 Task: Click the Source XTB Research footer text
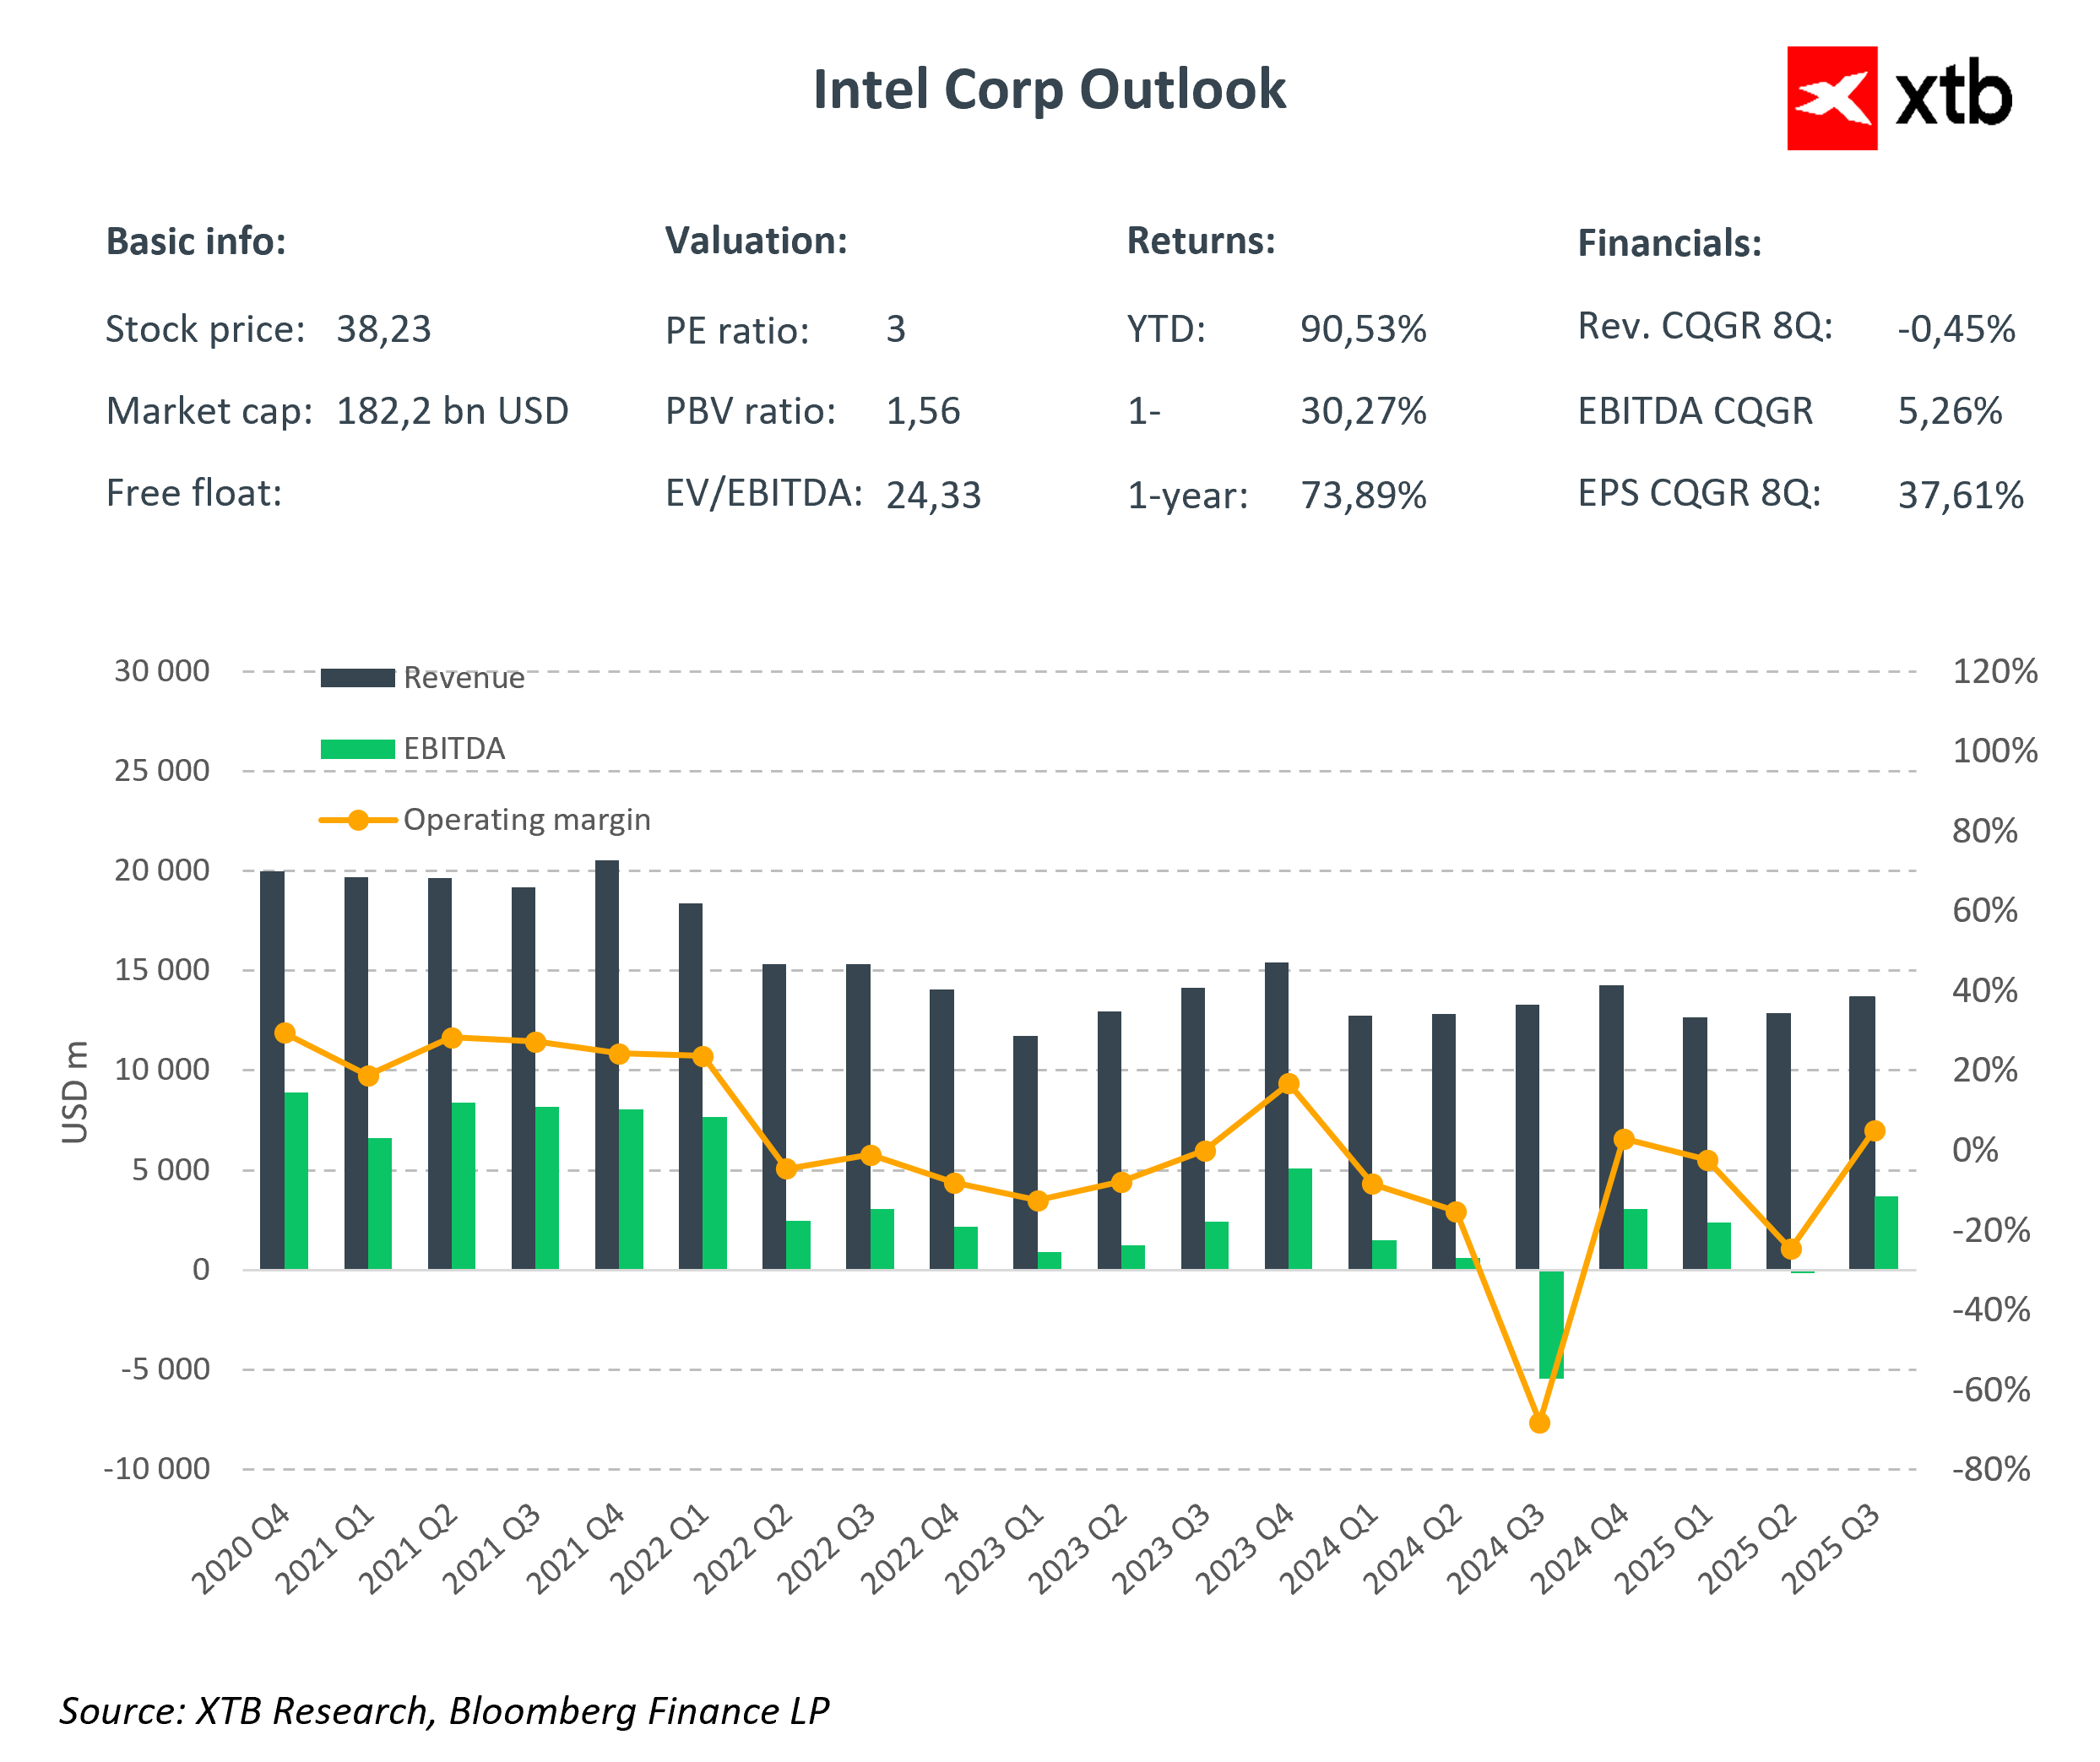click(x=444, y=1710)
